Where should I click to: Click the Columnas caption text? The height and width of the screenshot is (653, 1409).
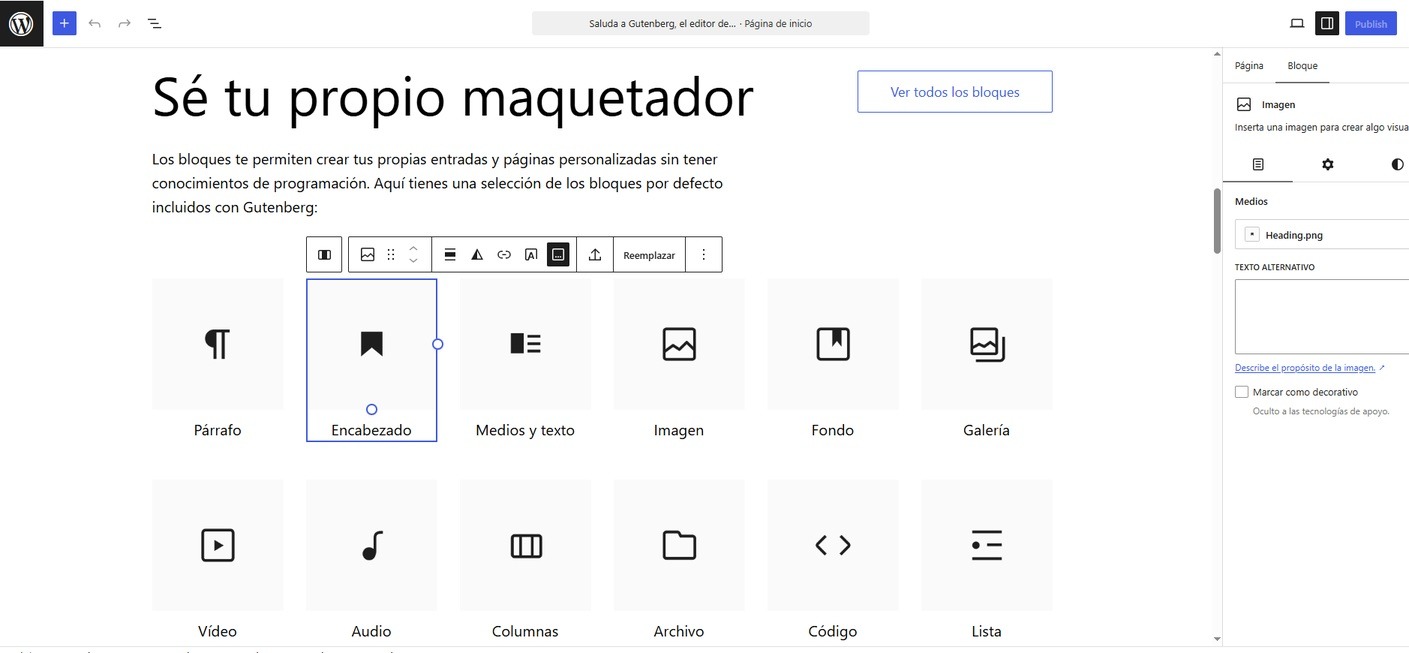click(525, 631)
